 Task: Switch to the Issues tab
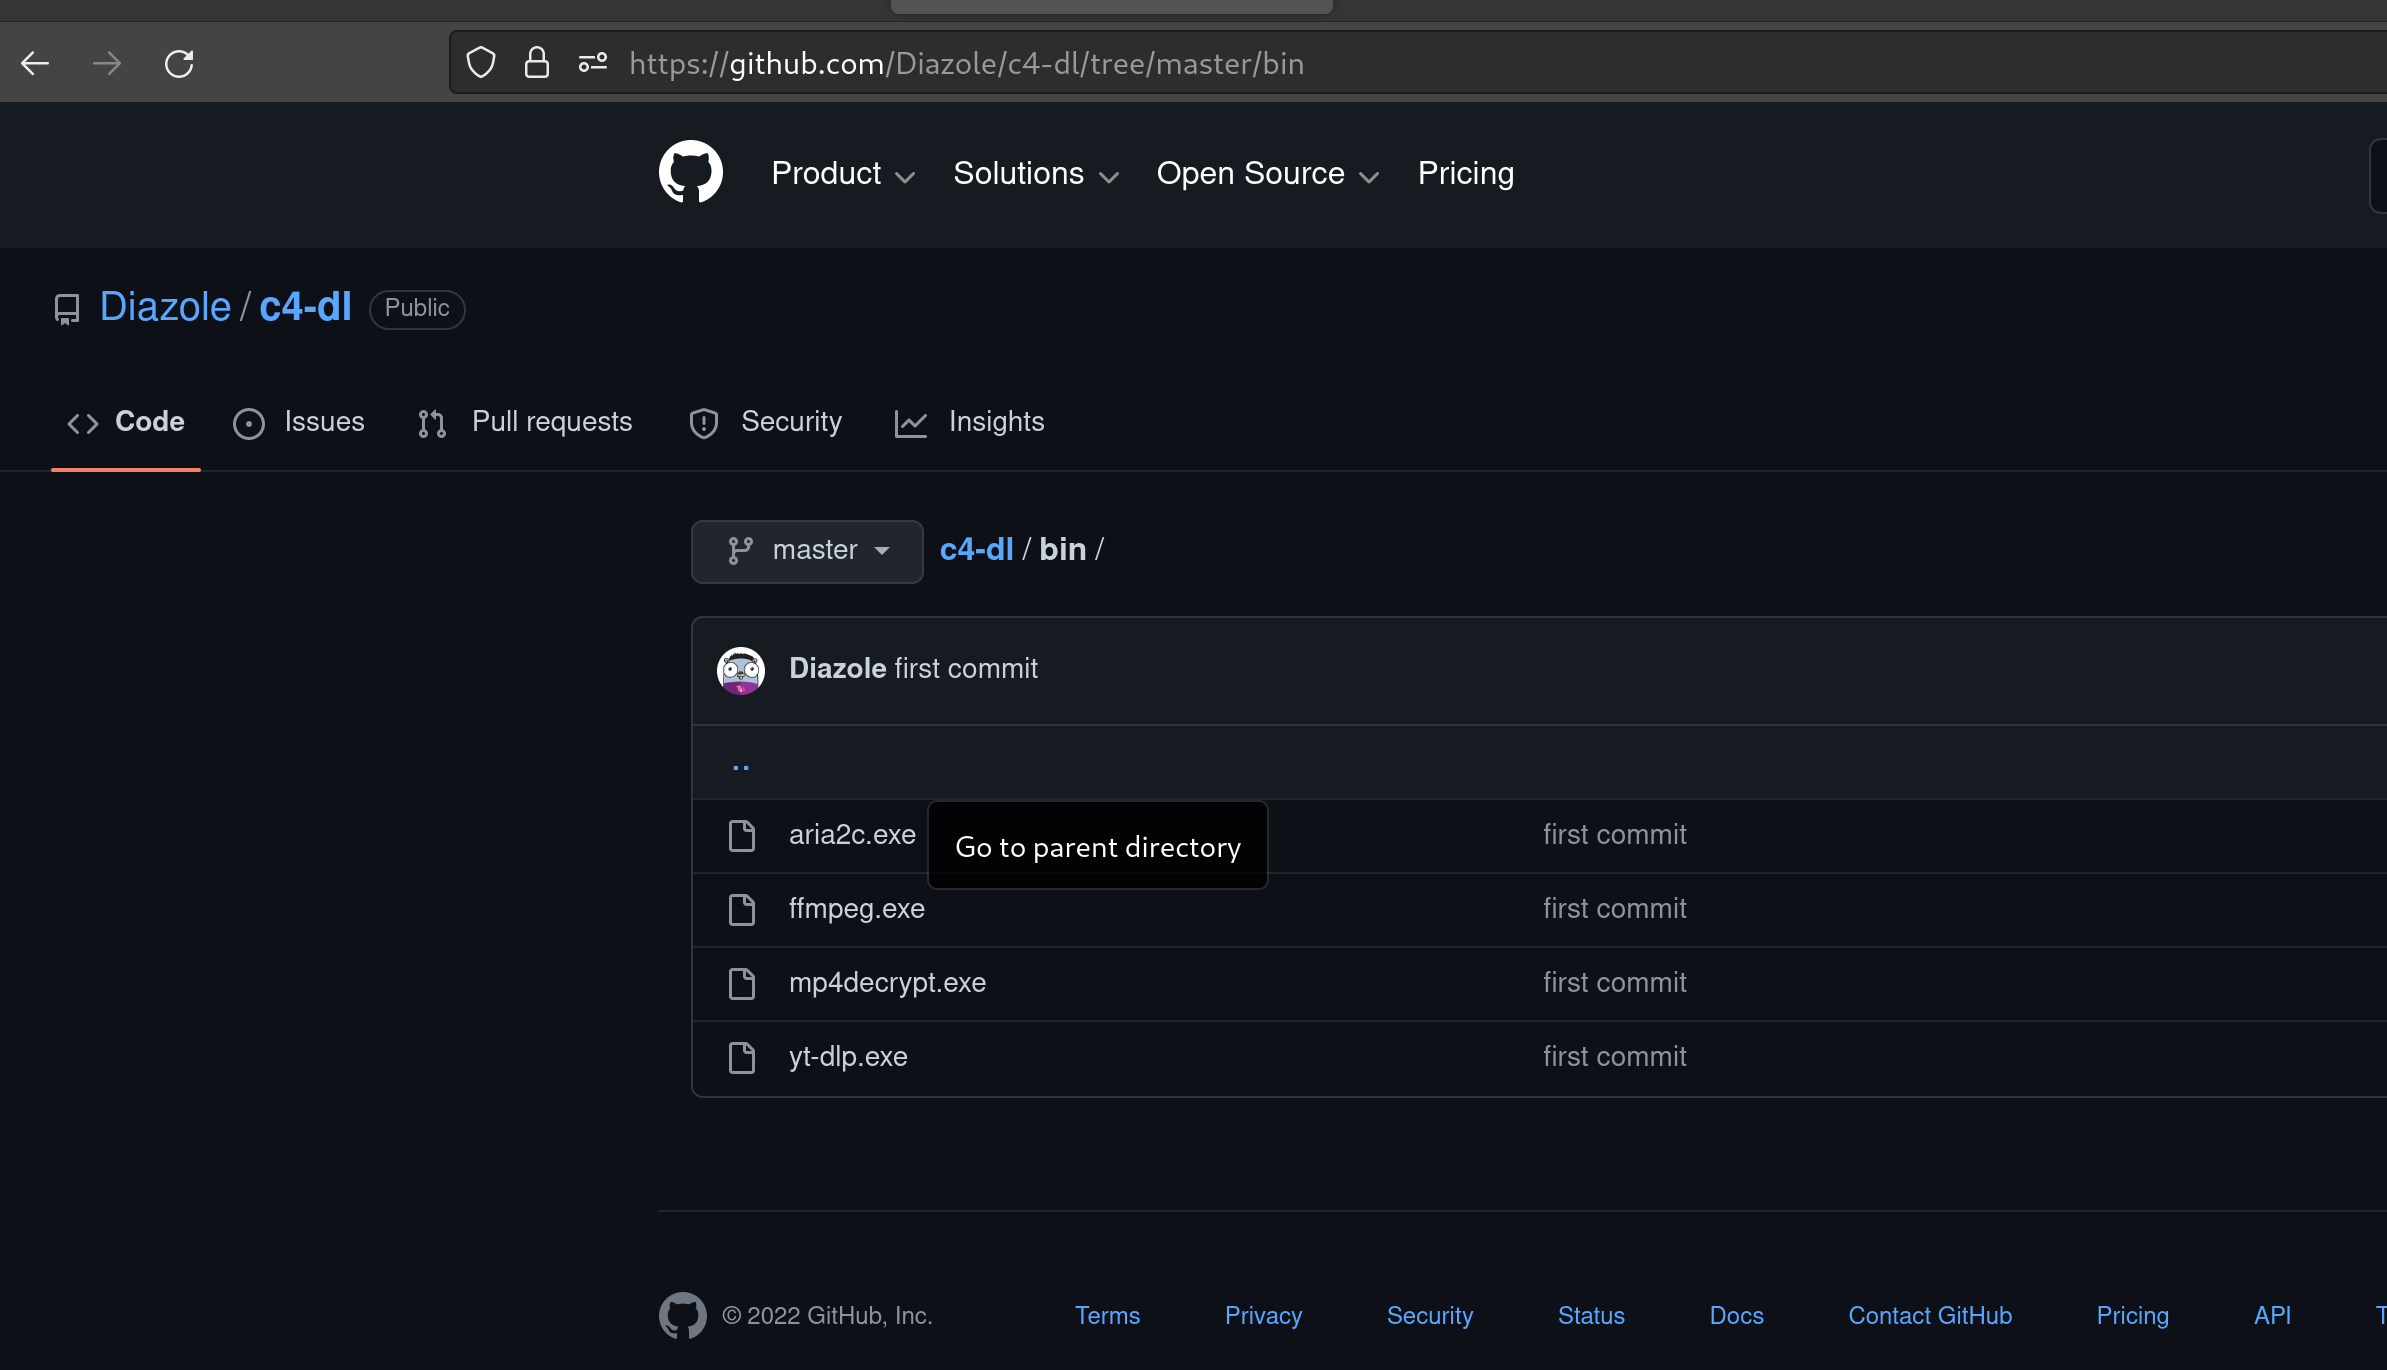[x=299, y=422]
